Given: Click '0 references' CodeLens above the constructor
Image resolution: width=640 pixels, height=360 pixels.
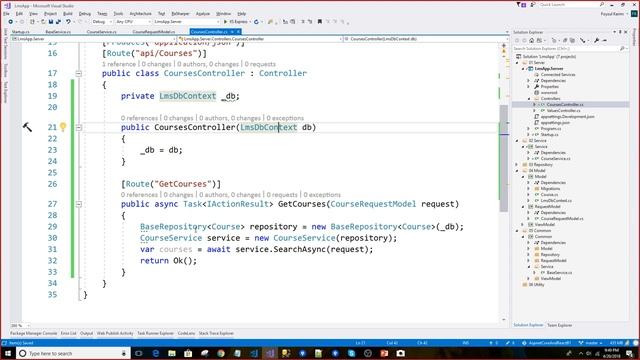Looking at the screenshot, I should point(139,118).
